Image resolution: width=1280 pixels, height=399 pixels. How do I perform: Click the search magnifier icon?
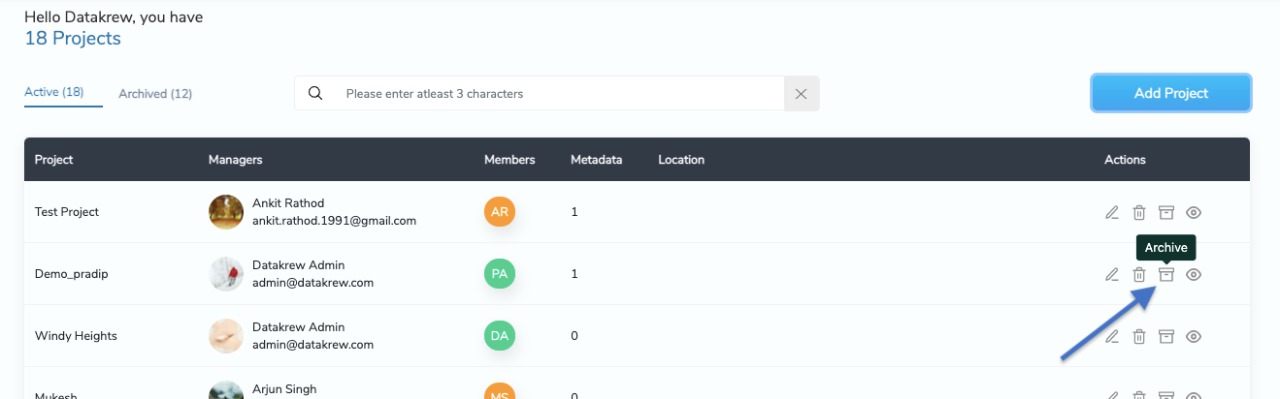(x=315, y=93)
